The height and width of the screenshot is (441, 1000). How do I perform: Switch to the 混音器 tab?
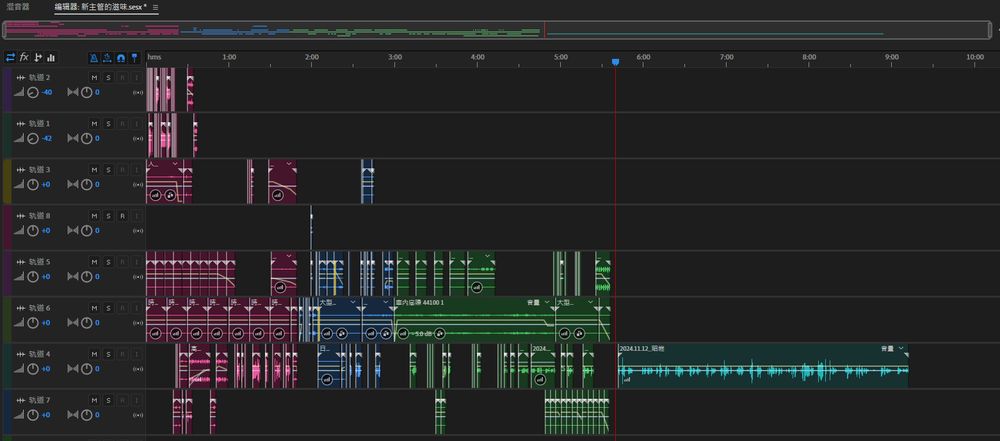pyautogui.click(x=18, y=6)
